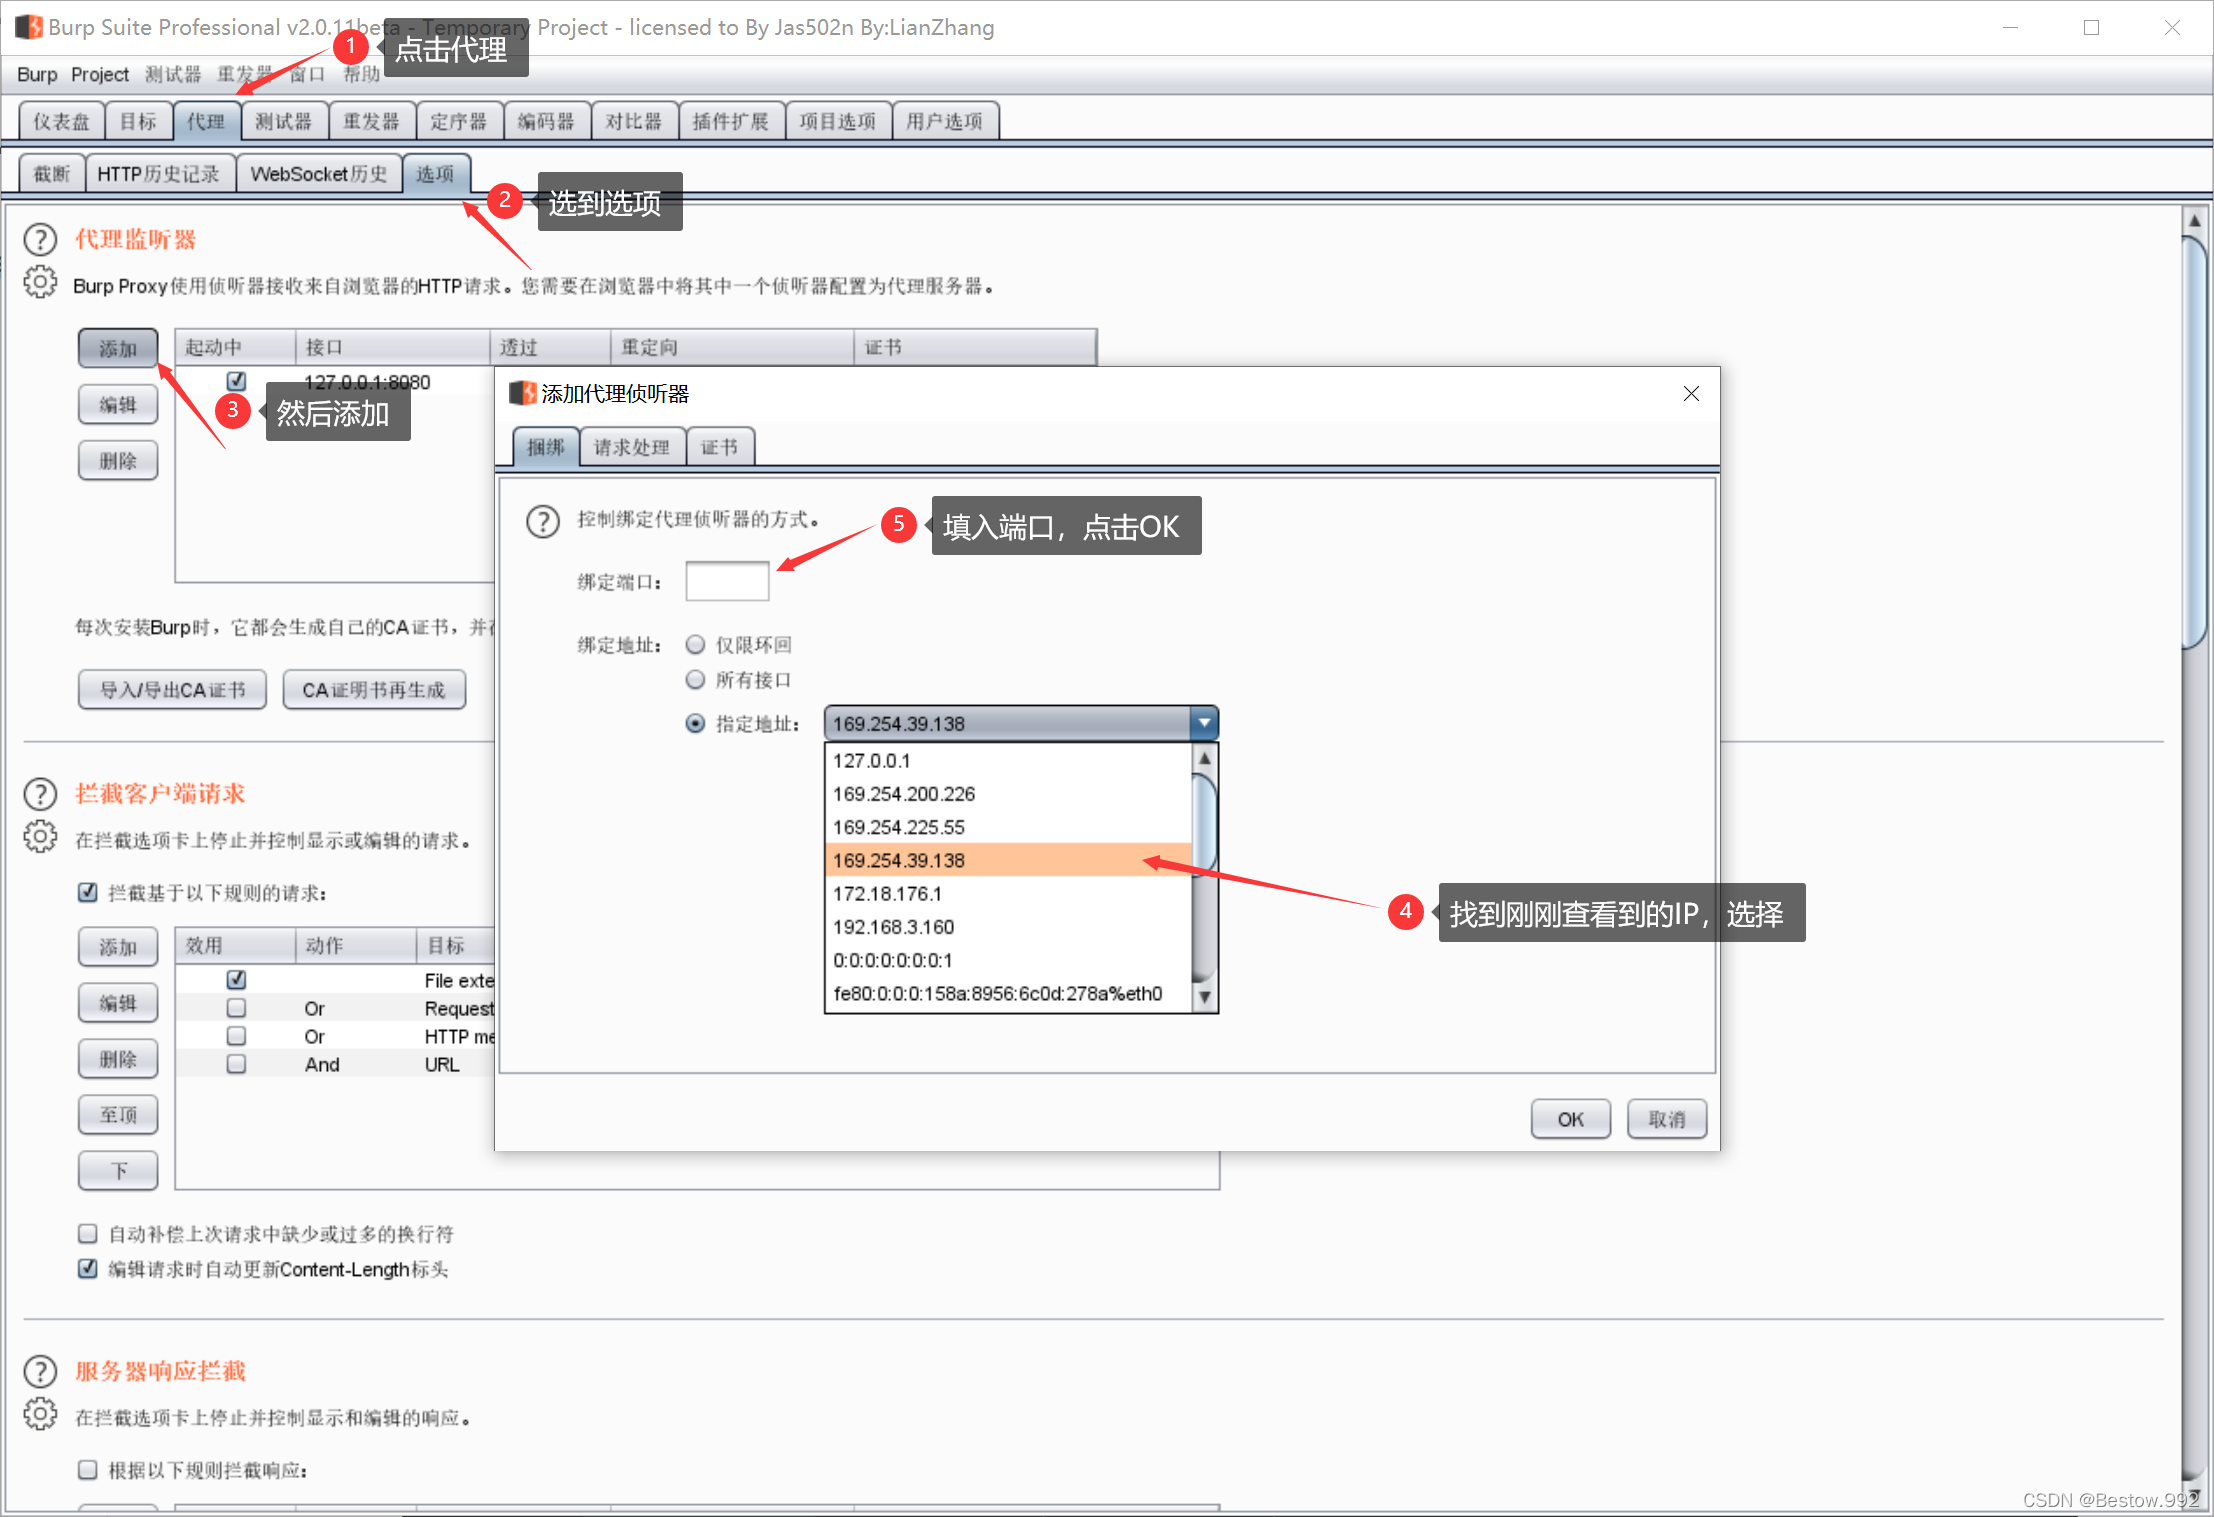Click 至顶 button for intercept rules
Screen dimensions: 2214x1517
pyautogui.click(x=118, y=1114)
